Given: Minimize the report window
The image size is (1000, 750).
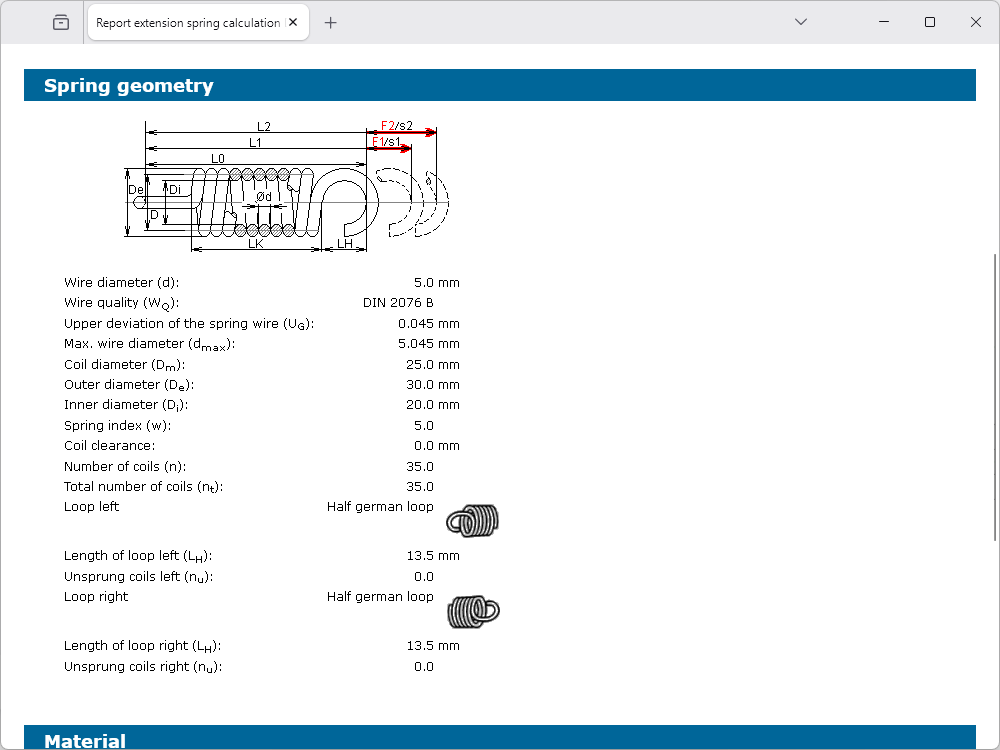Looking at the screenshot, I should pos(884,22).
